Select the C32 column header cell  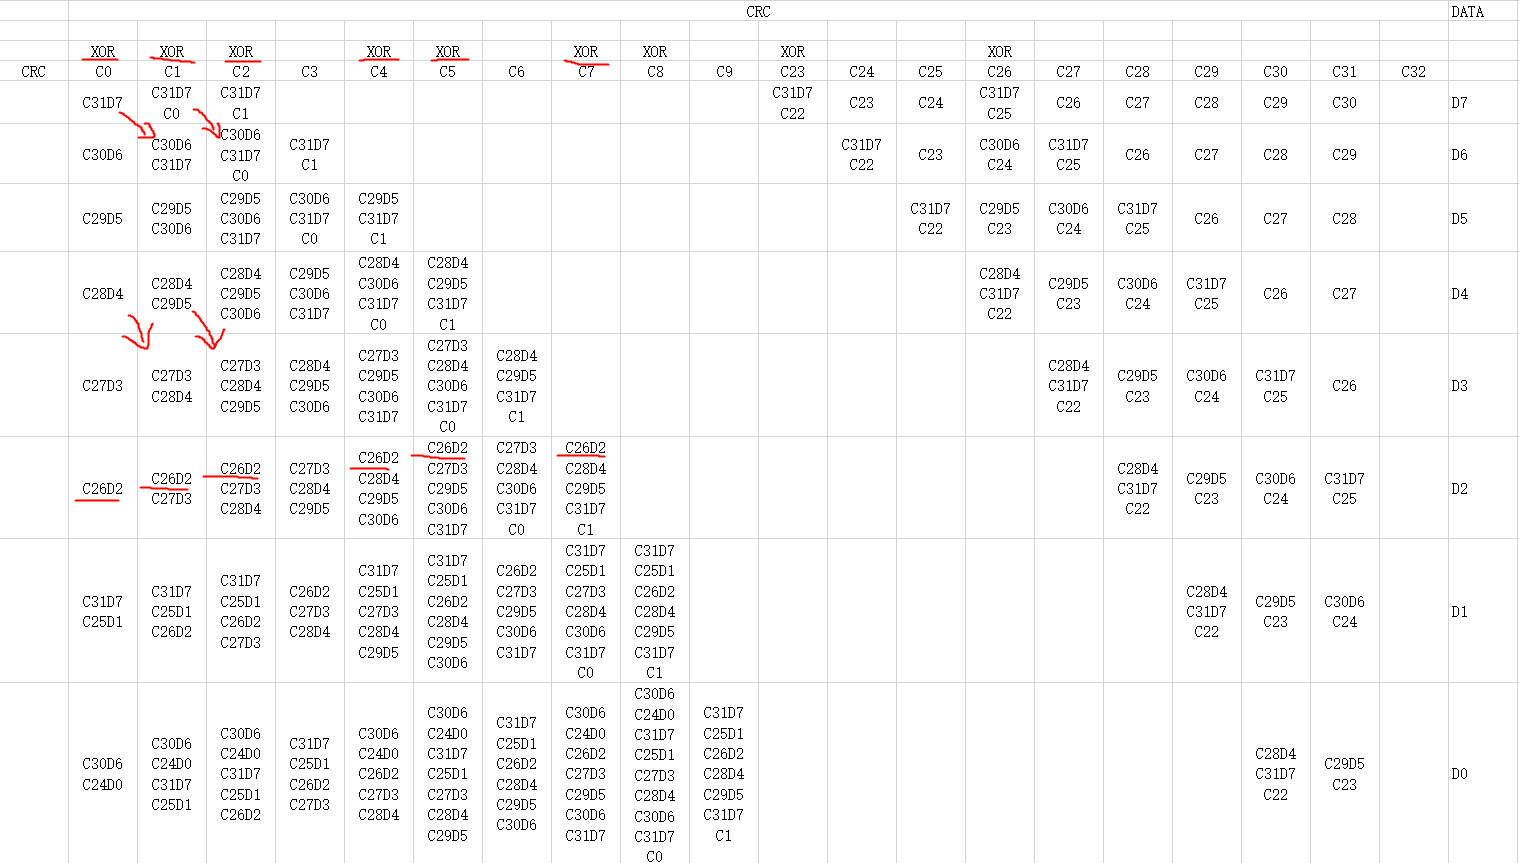[x=1414, y=72]
